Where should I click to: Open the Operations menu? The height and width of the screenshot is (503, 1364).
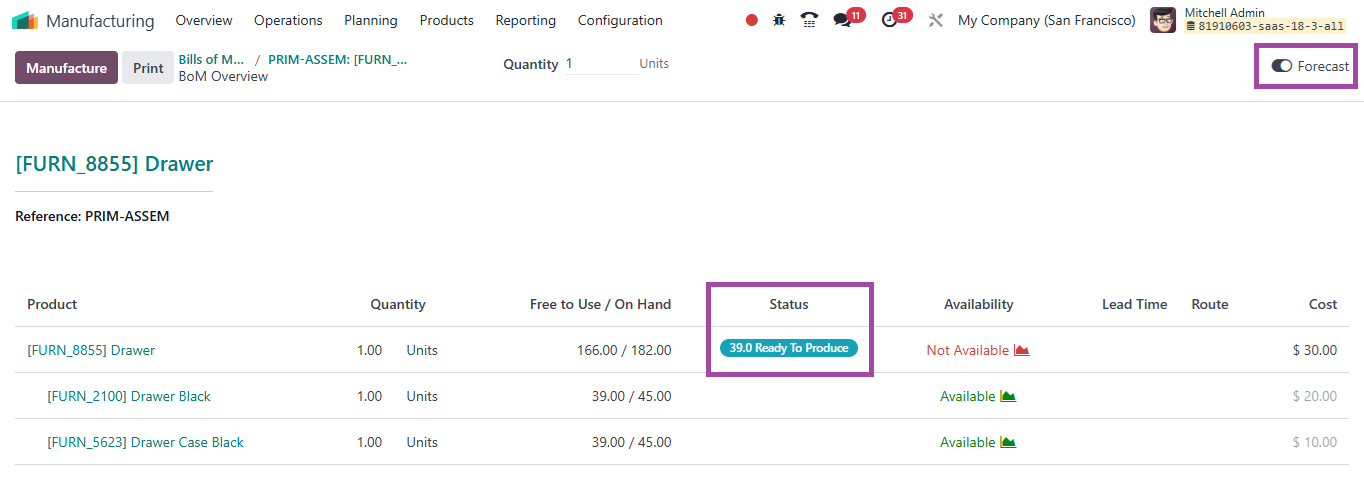point(288,20)
